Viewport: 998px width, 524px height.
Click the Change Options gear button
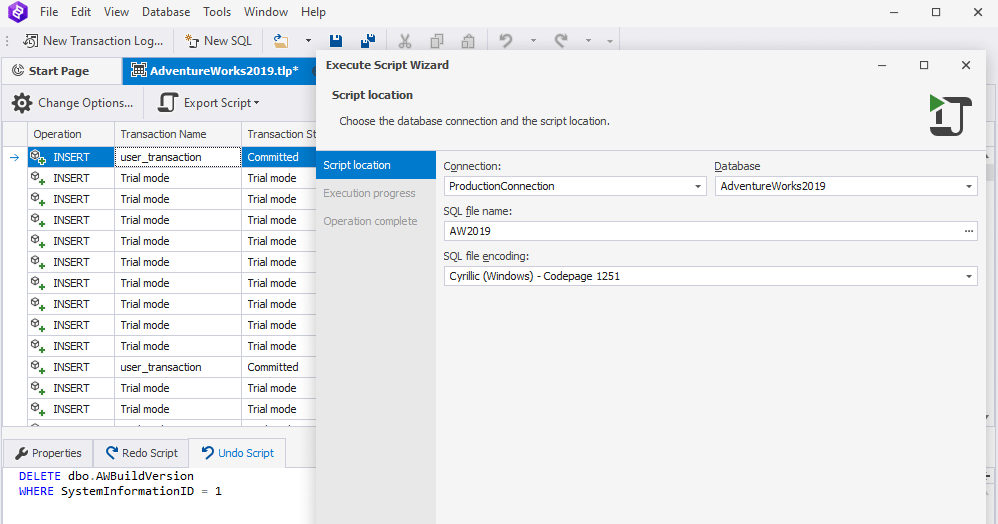tap(72, 103)
